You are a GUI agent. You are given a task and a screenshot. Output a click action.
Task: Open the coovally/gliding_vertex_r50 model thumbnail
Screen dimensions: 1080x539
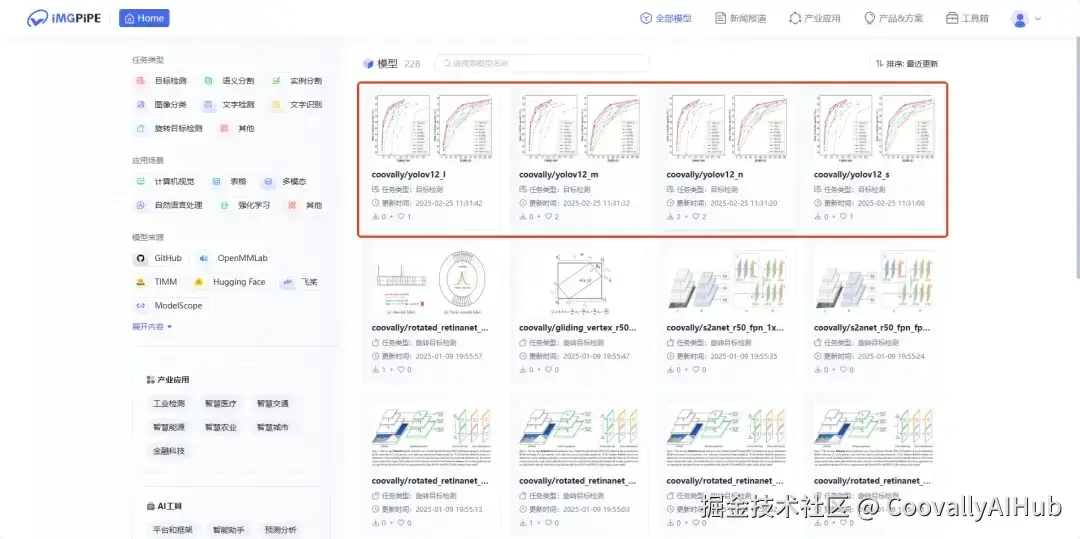coord(579,283)
